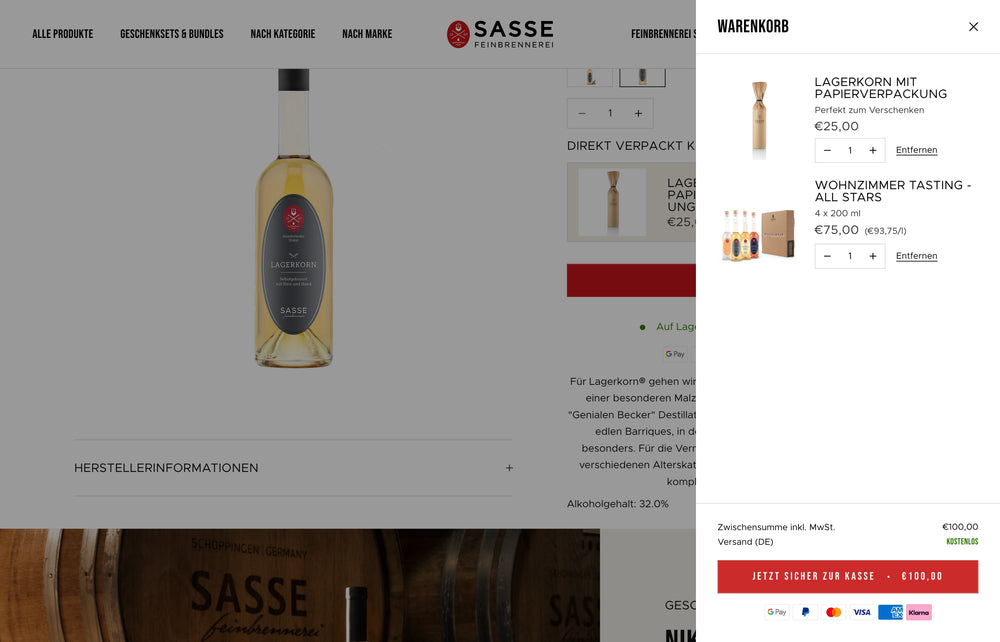1000x642 pixels.
Task: Click the Mastercard payment icon
Action: (x=834, y=612)
